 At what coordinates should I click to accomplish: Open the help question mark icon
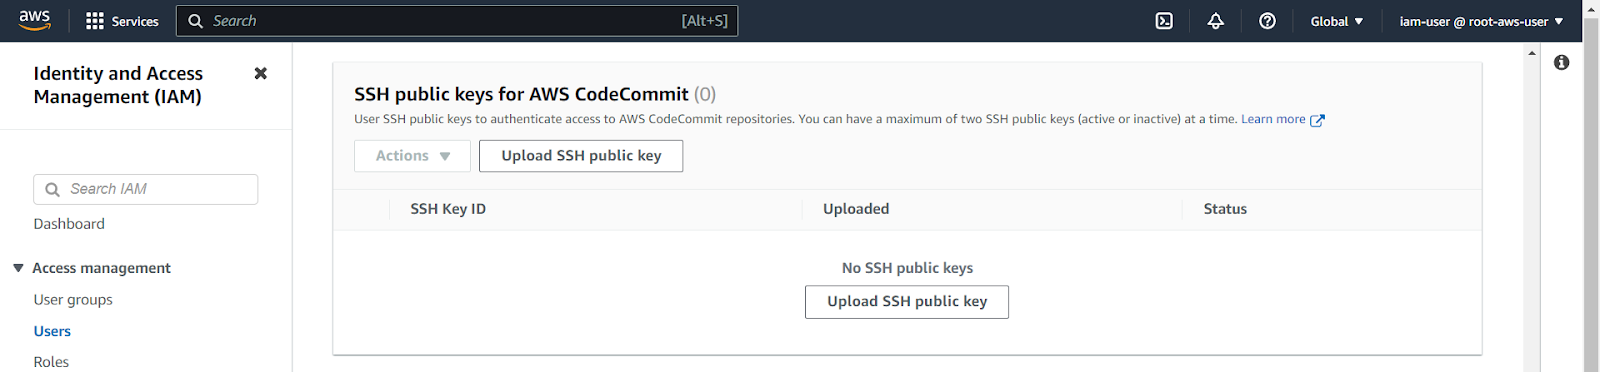1267,21
